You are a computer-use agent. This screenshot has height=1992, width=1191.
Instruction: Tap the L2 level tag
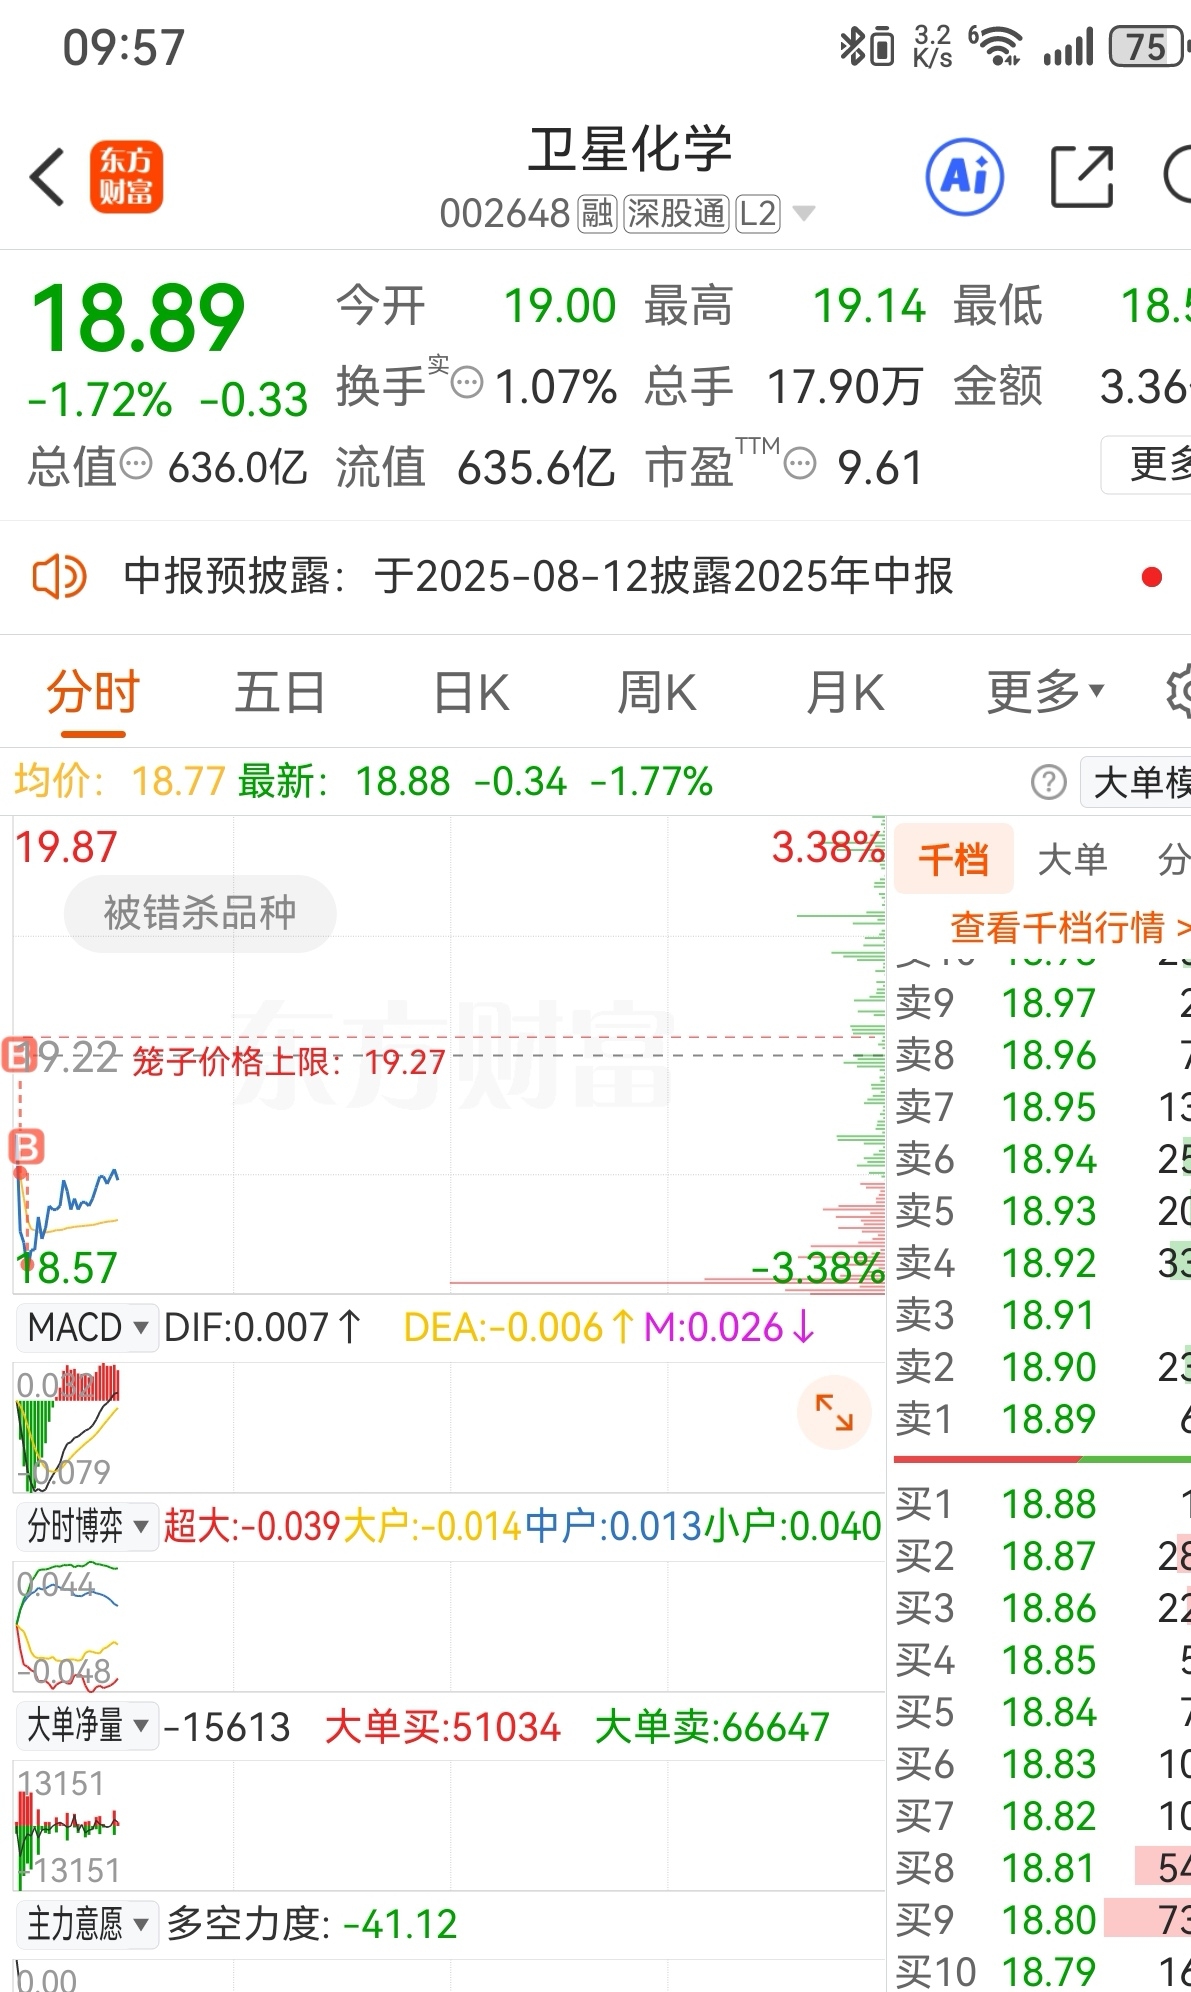(758, 213)
